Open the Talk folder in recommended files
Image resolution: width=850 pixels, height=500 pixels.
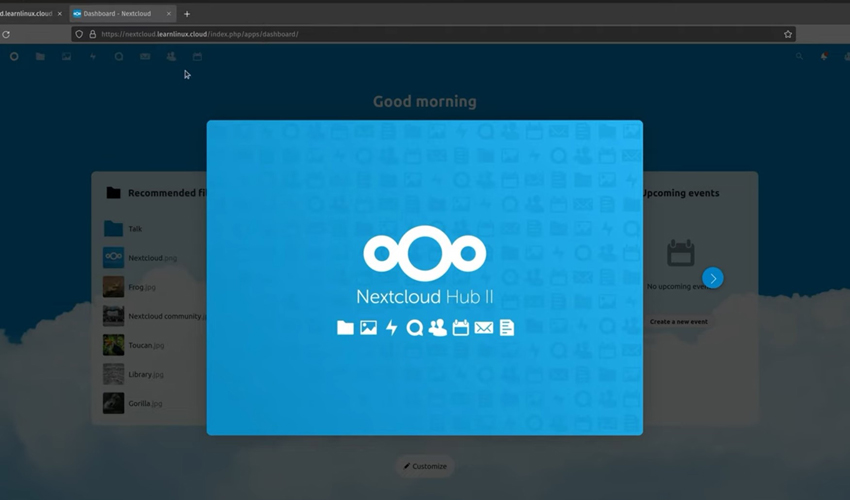(x=134, y=229)
